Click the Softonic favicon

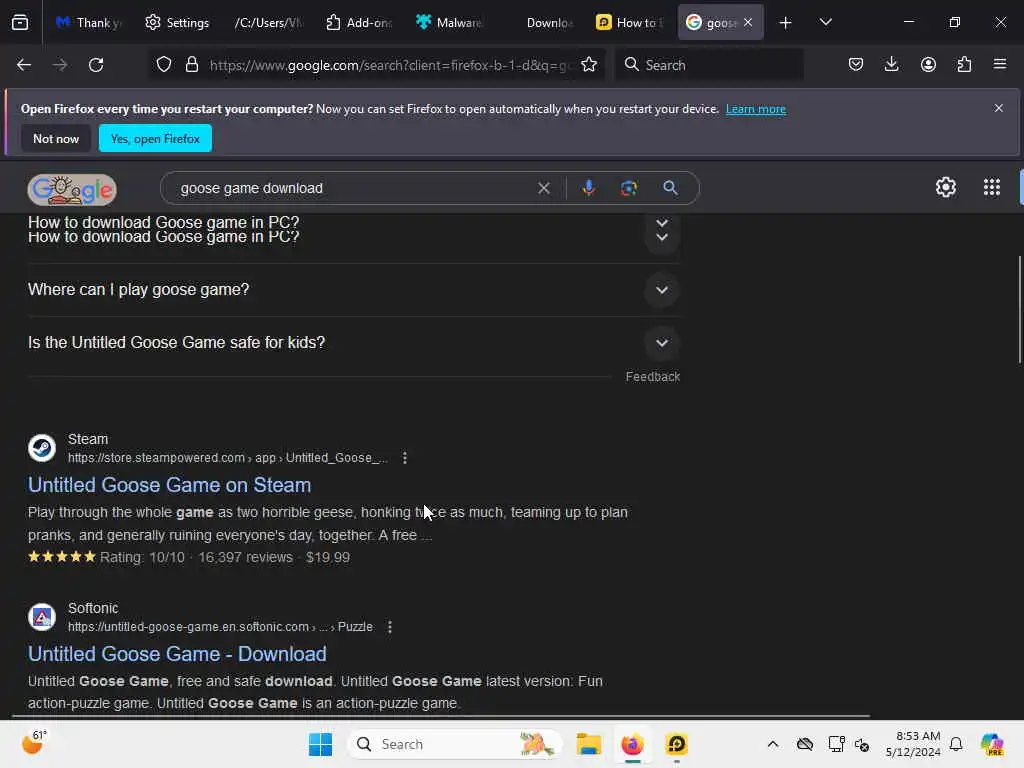point(42,617)
